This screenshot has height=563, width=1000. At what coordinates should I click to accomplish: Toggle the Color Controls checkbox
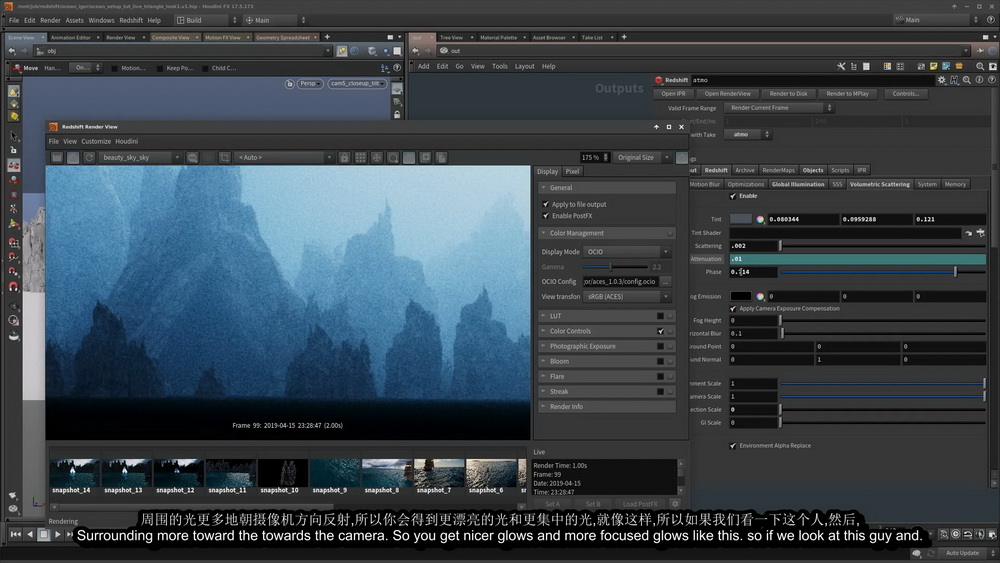(661, 332)
